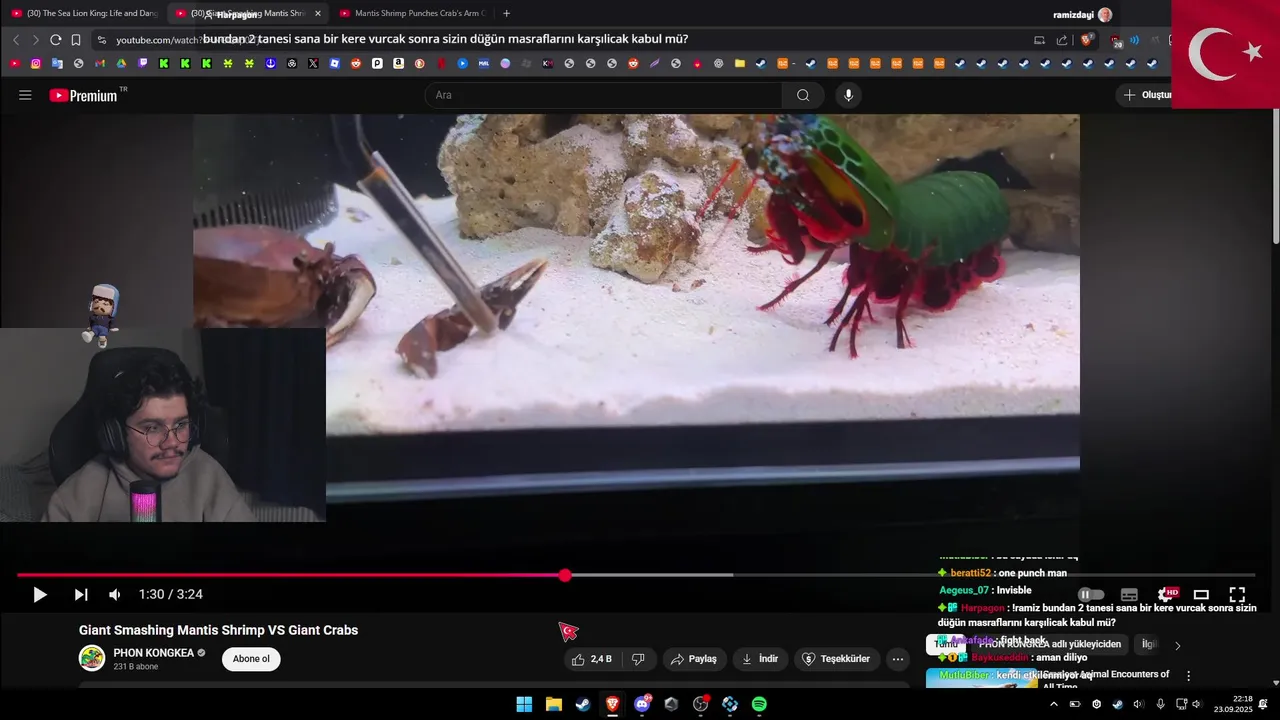This screenshot has height=720, width=1280.
Task: Open Steam from taskbar
Action: pos(582,704)
